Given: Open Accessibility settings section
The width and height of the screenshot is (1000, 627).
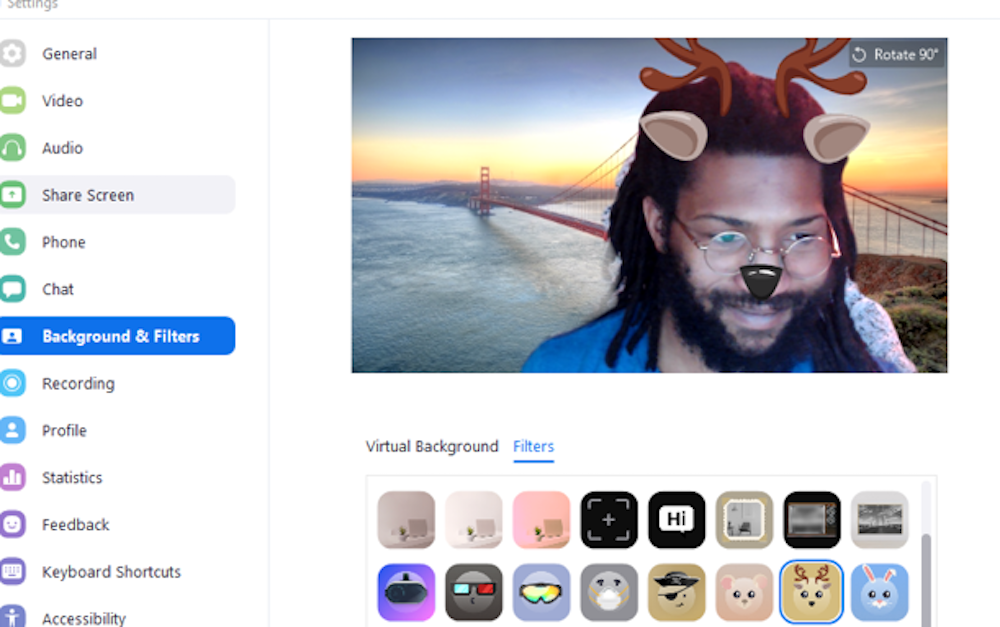Looking at the screenshot, I should 84,618.
